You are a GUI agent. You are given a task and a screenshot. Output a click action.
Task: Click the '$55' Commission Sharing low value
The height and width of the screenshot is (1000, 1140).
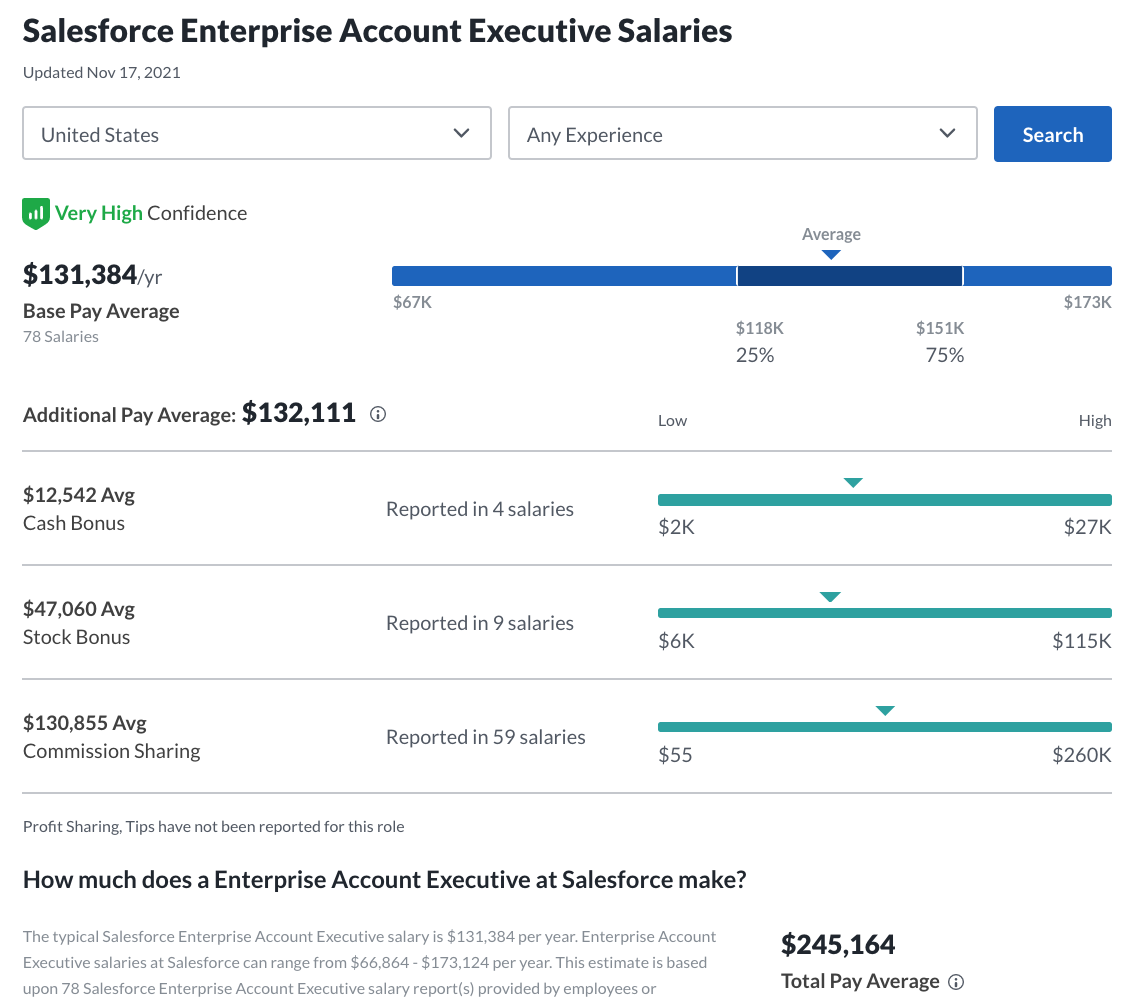(x=675, y=755)
